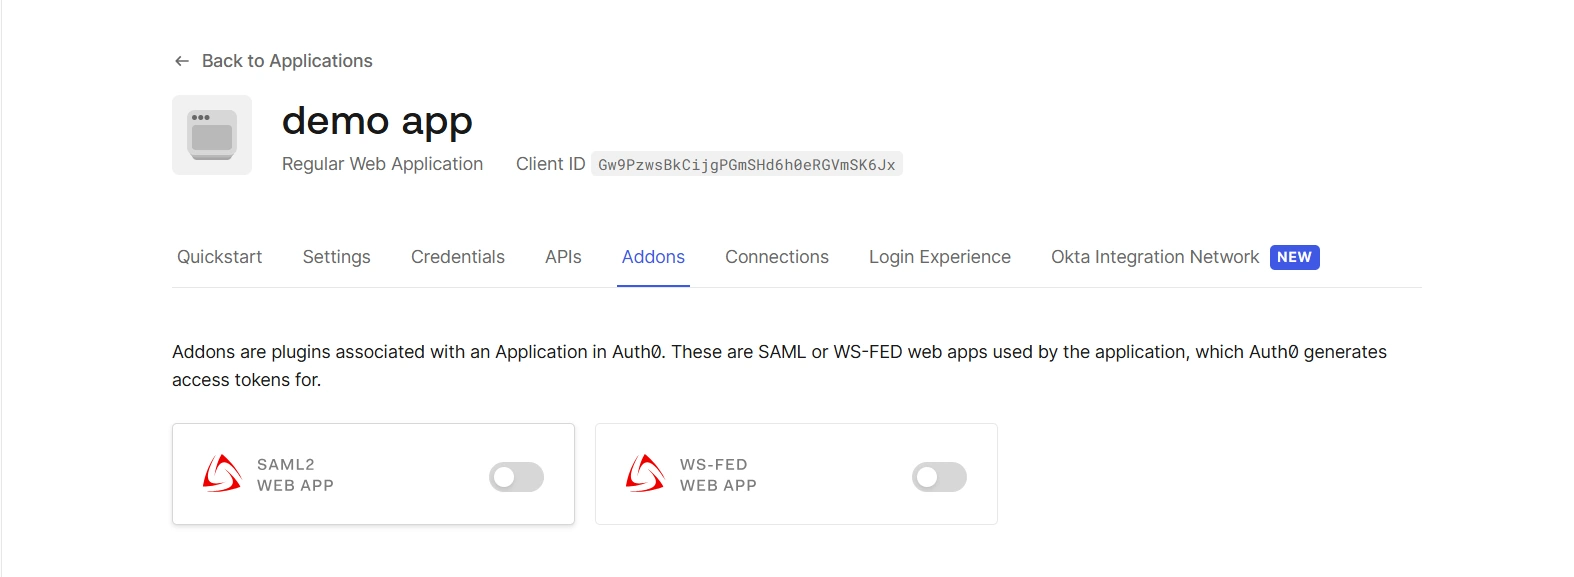
Task: Open the Okta Integration Network tab
Action: pyautogui.click(x=1155, y=257)
